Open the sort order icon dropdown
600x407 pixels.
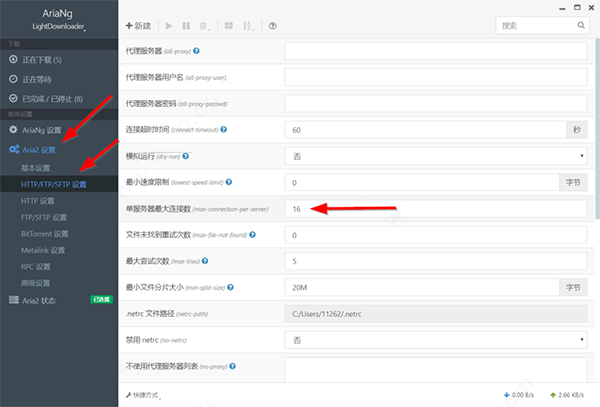(248, 26)
